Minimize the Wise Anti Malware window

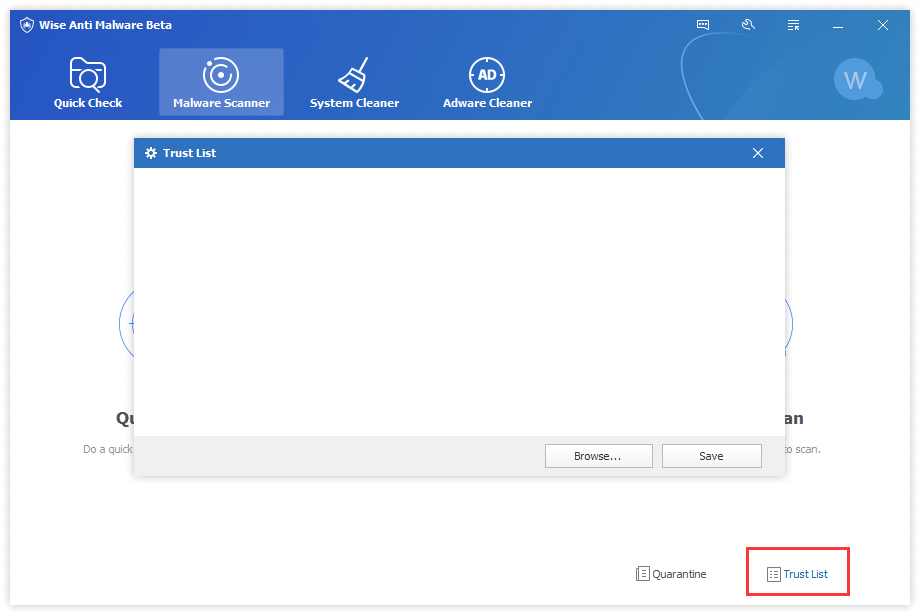[838, 25]
